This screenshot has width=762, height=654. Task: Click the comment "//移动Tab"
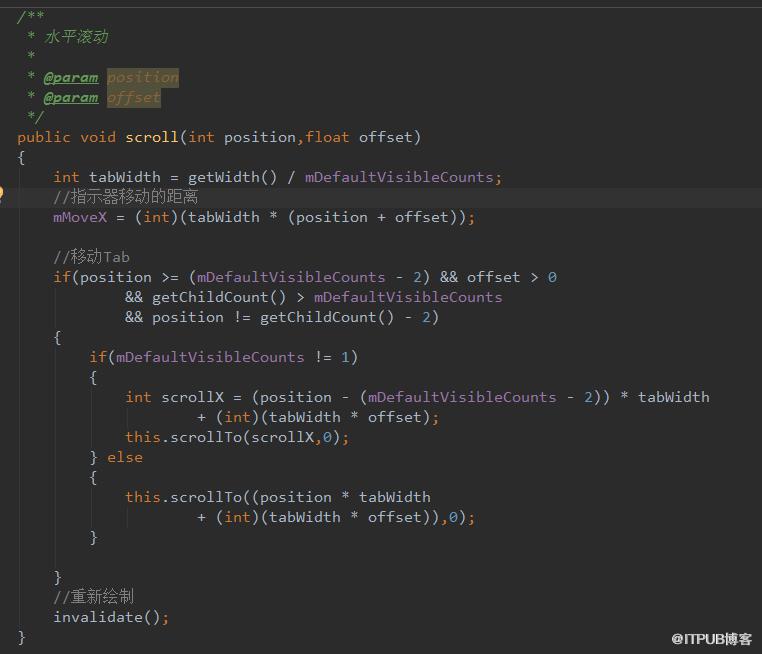click(x=91, y=257)
